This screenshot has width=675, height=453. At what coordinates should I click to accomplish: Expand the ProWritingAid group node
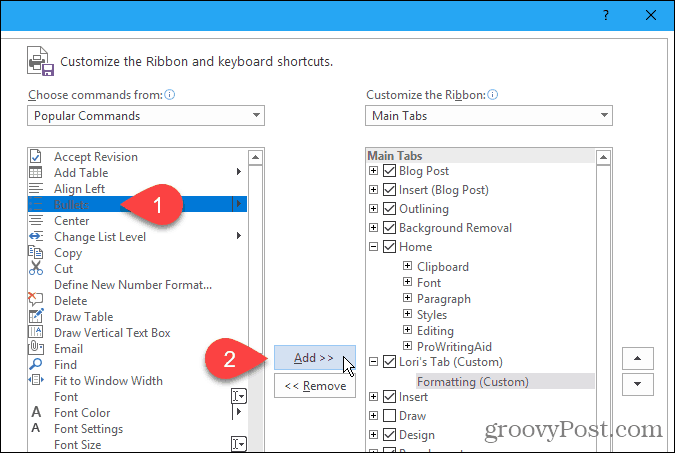pyautogui.click(x=407, y=345)
